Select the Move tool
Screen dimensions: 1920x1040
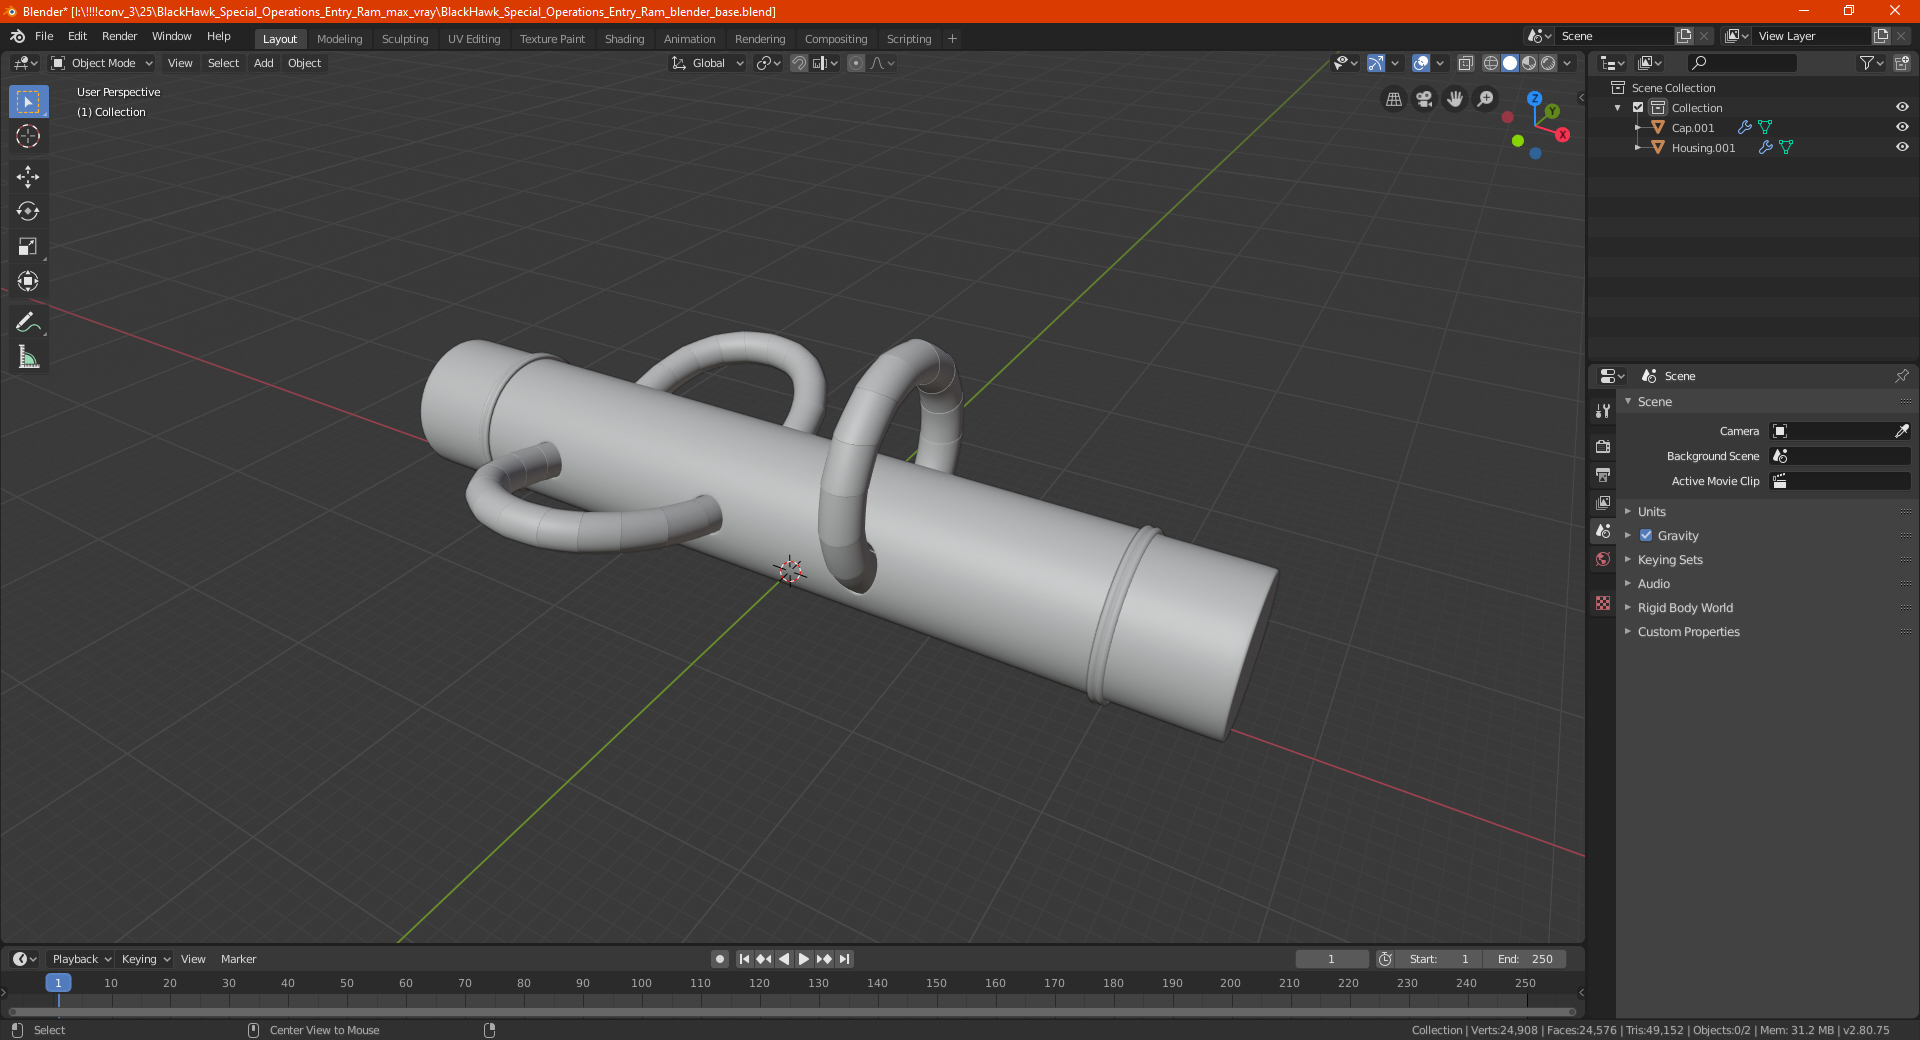[x=28, y=177]
